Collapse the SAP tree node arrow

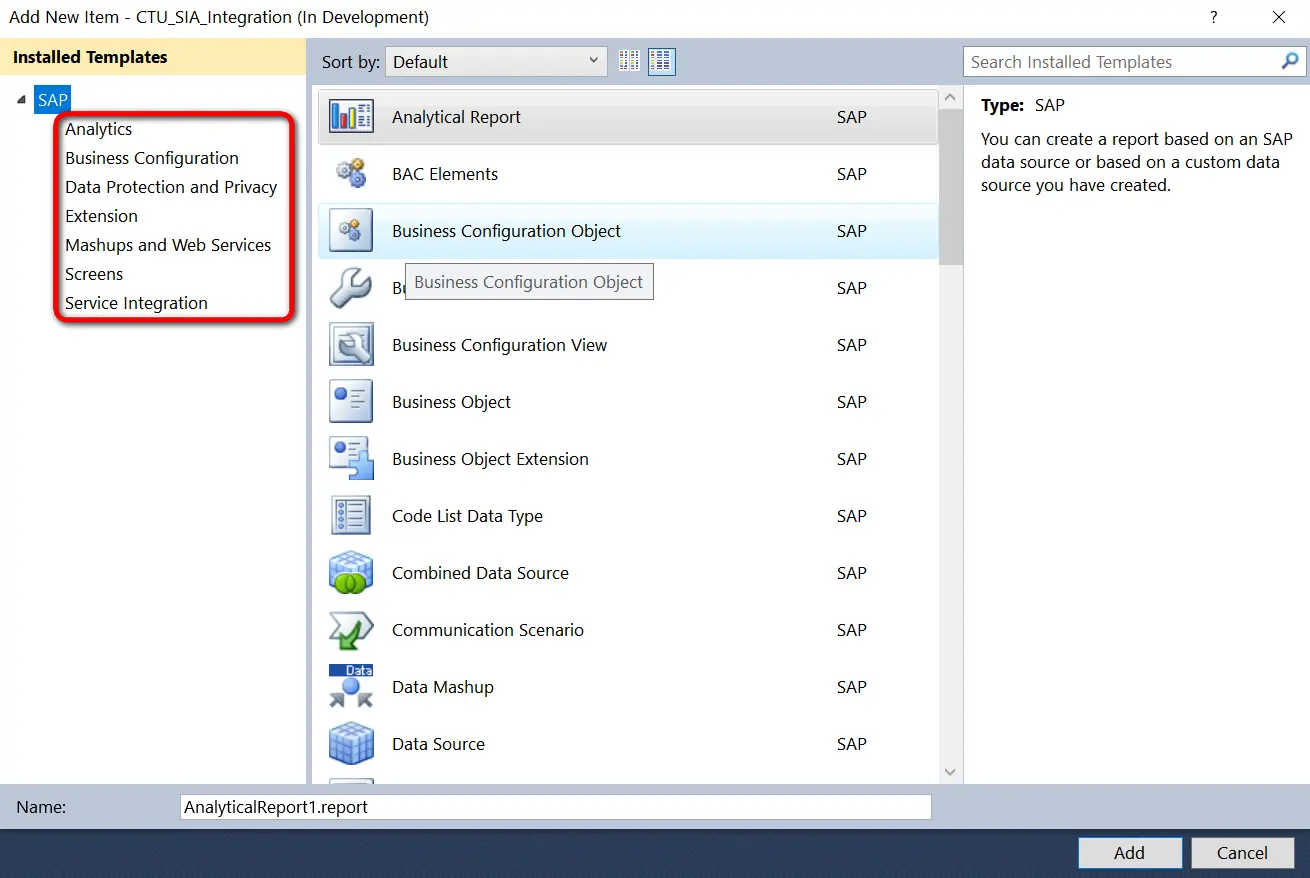pyautogui.click(x=22, y=99)
